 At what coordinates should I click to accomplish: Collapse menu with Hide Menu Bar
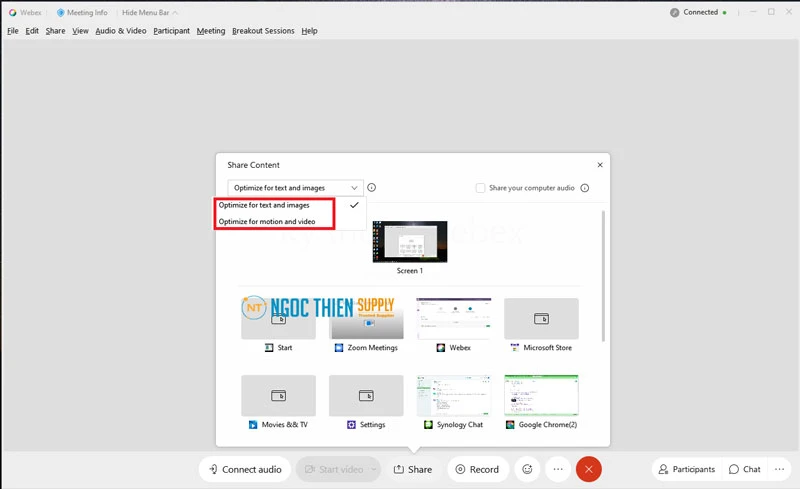click(149, 12)
